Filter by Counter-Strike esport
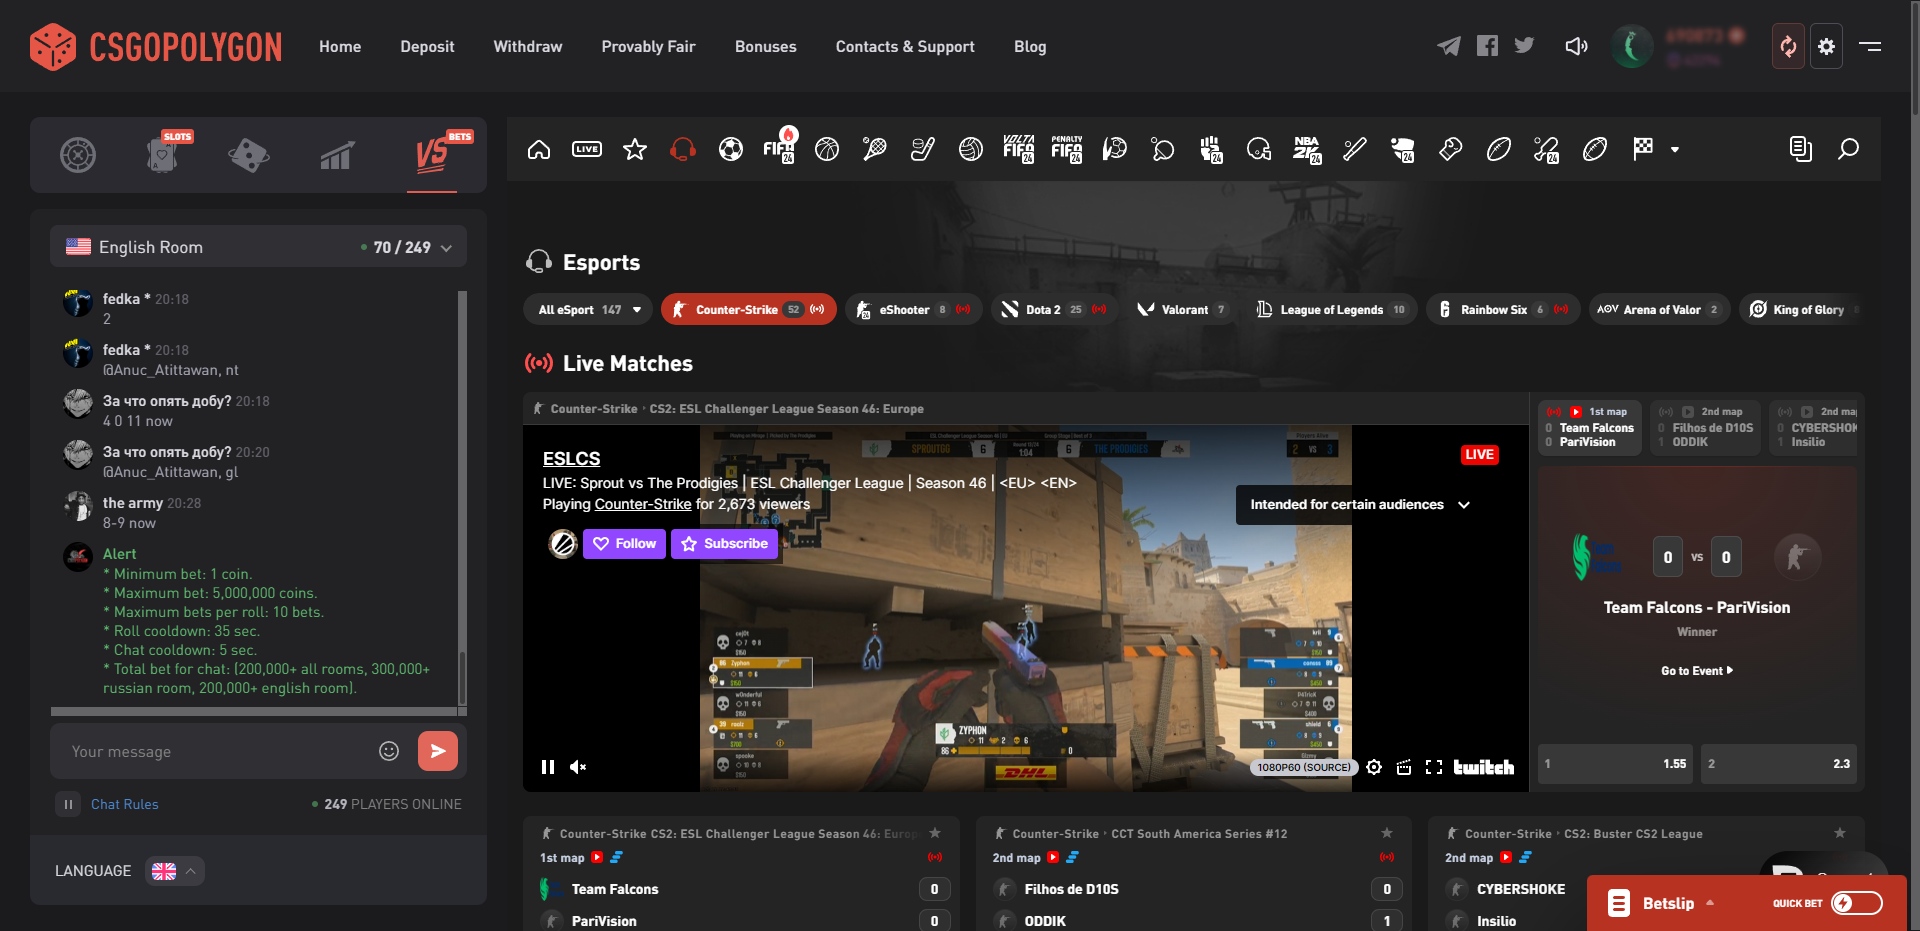 click(748, 310)
